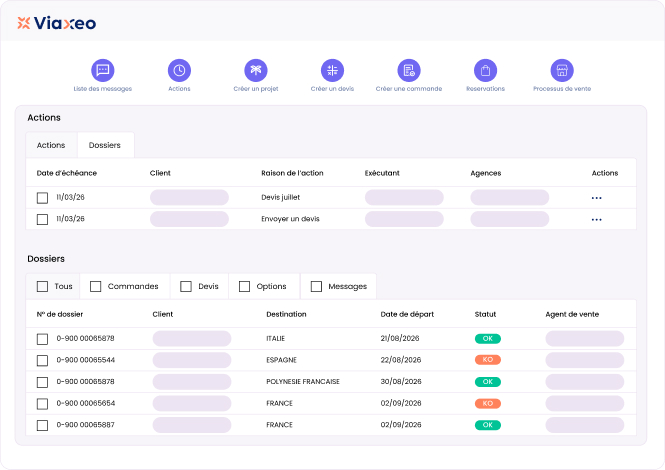This screenshot has width=665, height=470.
Task: Click the Exécutant column header
Action: pos(382,173)
